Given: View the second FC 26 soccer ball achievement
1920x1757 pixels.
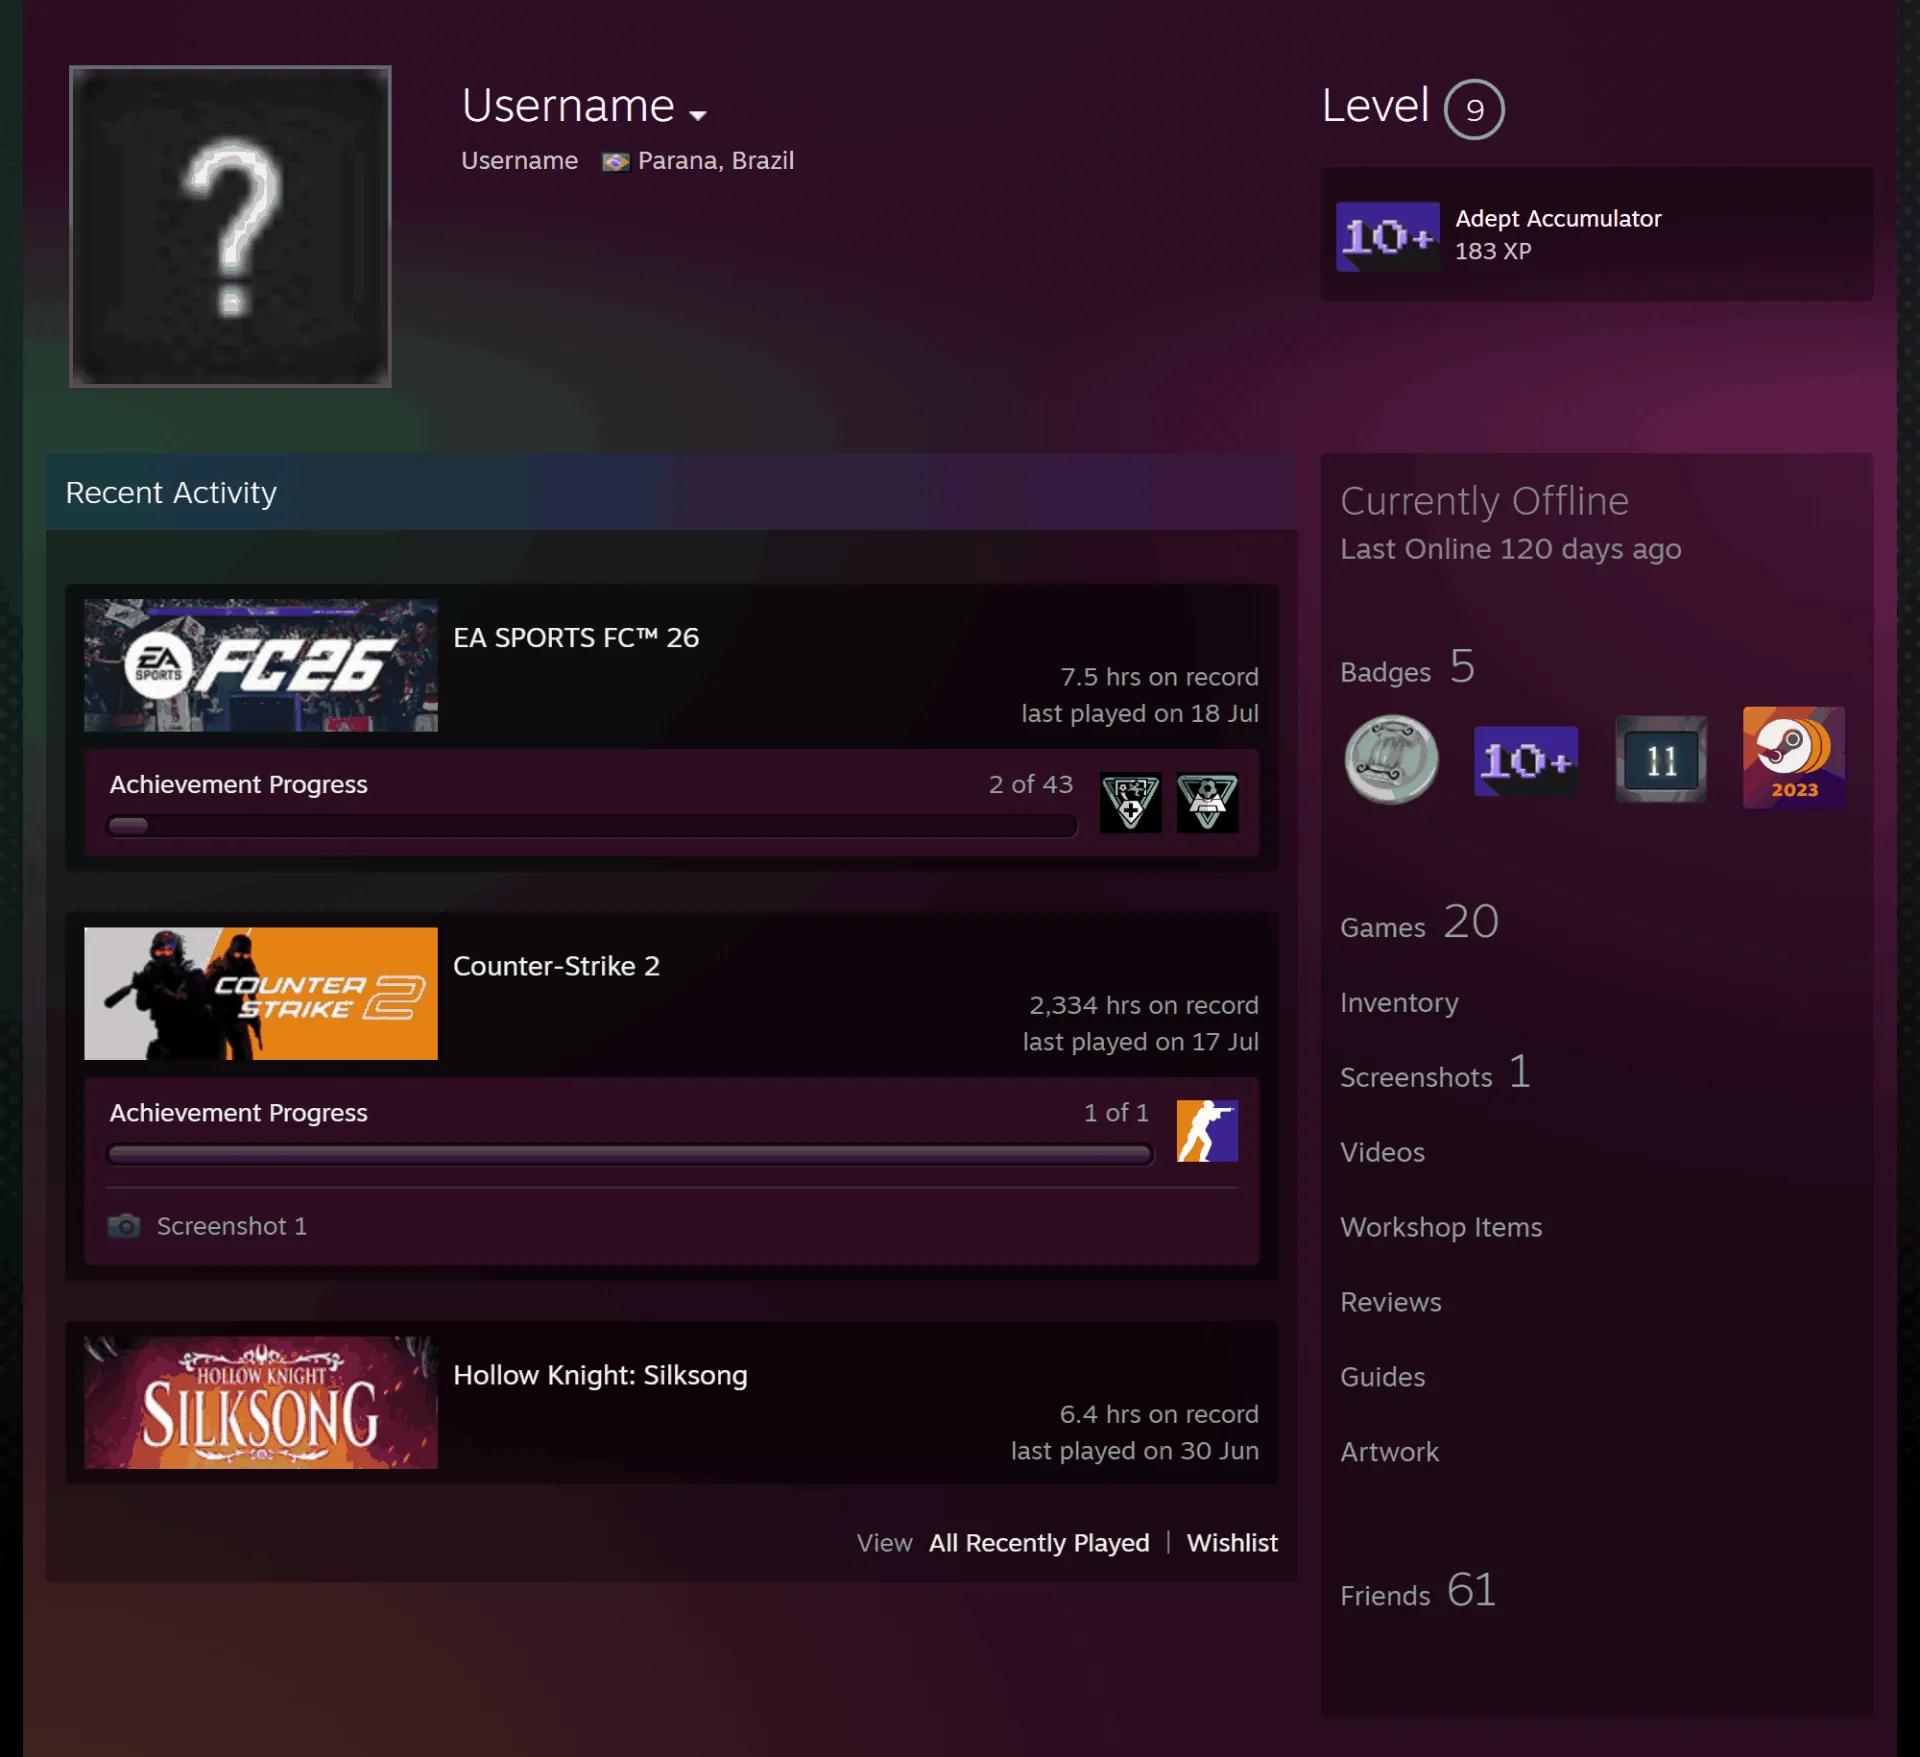Looking at the screenshot, I should (1207, 802).
